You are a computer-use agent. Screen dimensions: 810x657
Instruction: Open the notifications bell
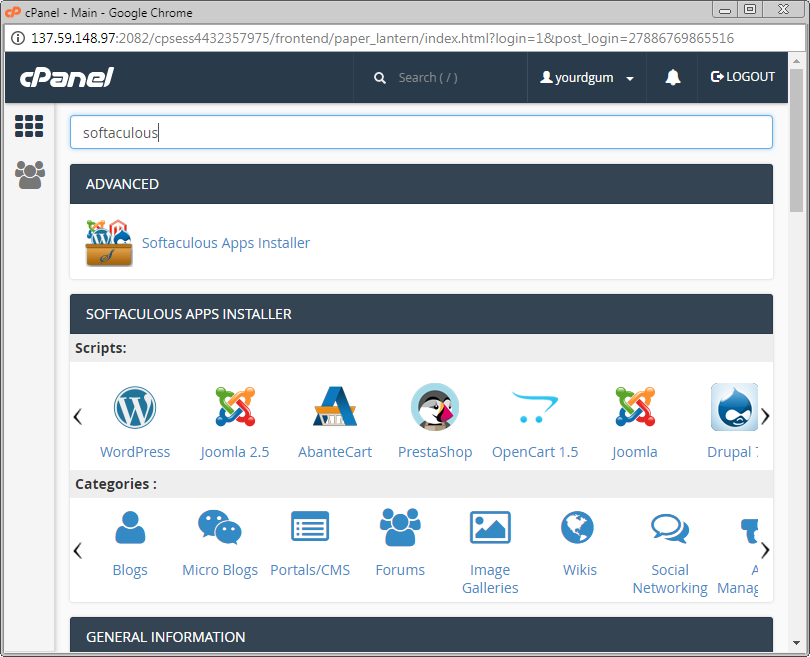pyautogui.click(x=673, y=77)
